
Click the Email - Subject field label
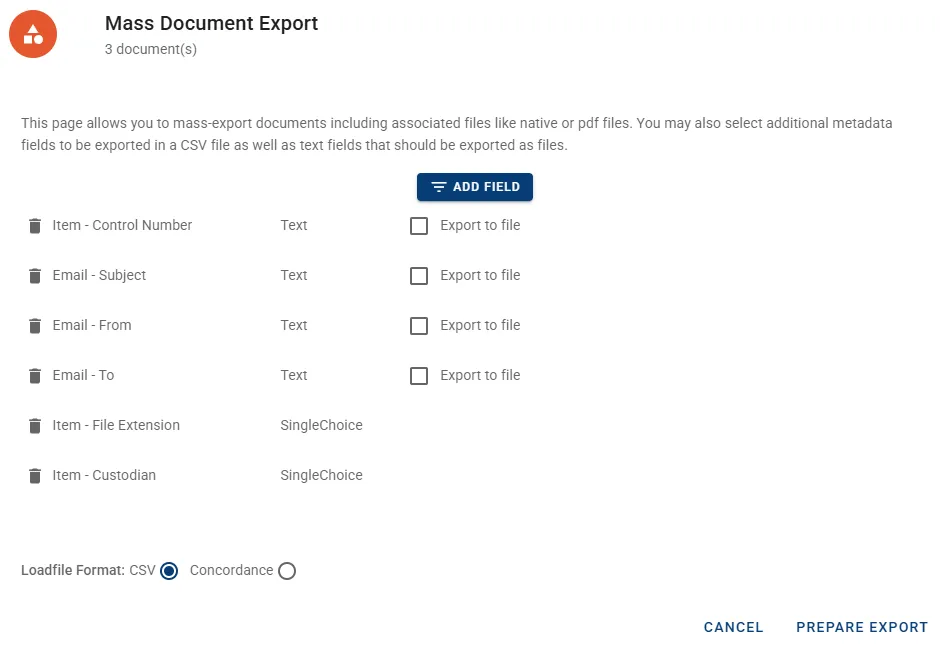tap(99, 275)
